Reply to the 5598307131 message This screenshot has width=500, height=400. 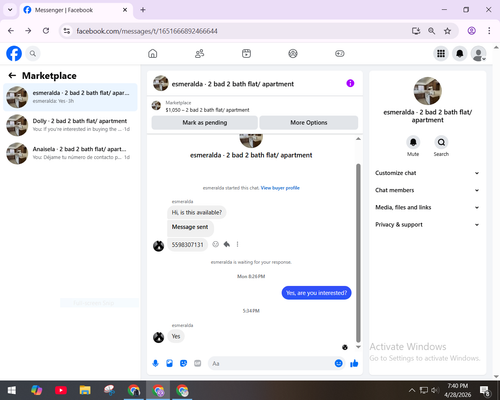227,244
